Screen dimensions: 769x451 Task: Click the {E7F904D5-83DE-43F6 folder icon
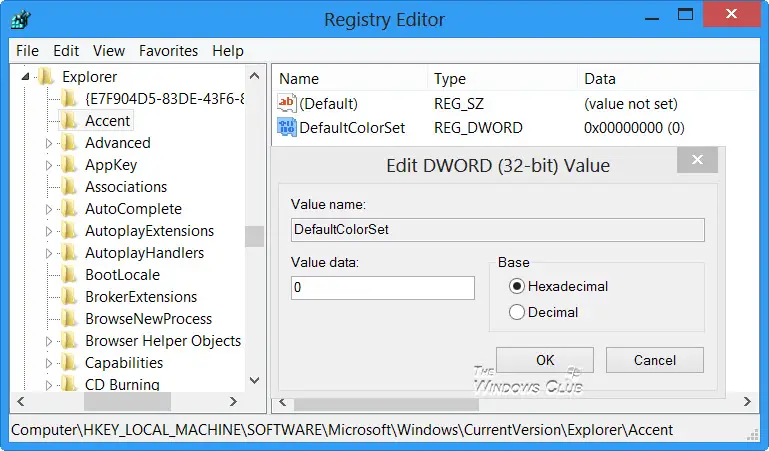pyautogui.click(x=69, y=99)
